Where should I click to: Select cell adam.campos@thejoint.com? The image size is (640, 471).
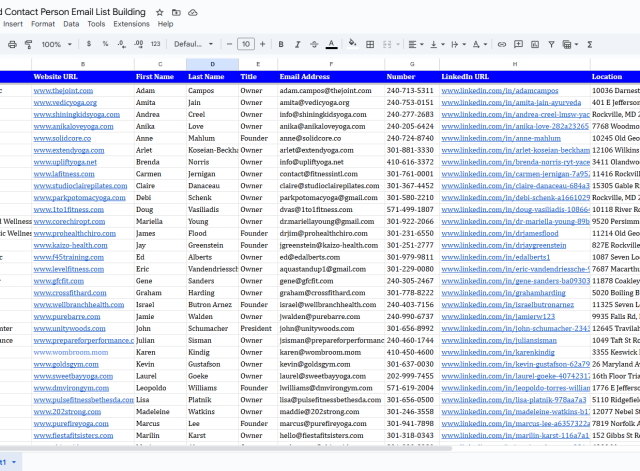(331, 91)
